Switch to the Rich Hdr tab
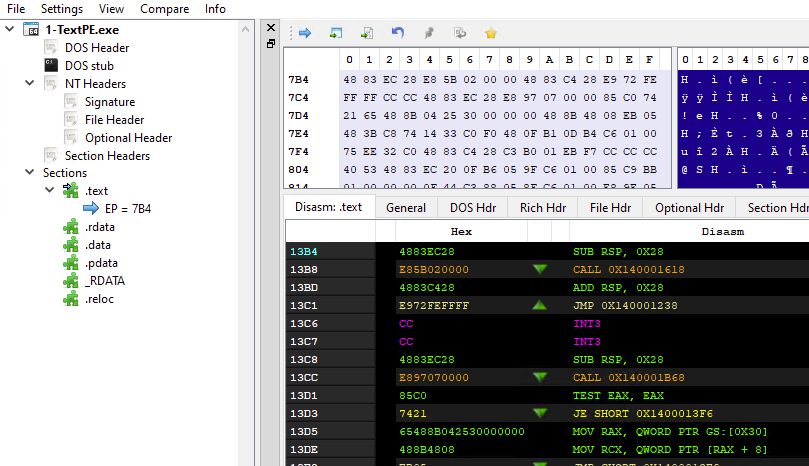Screen dimensions: 809x466 click(540, 207)
